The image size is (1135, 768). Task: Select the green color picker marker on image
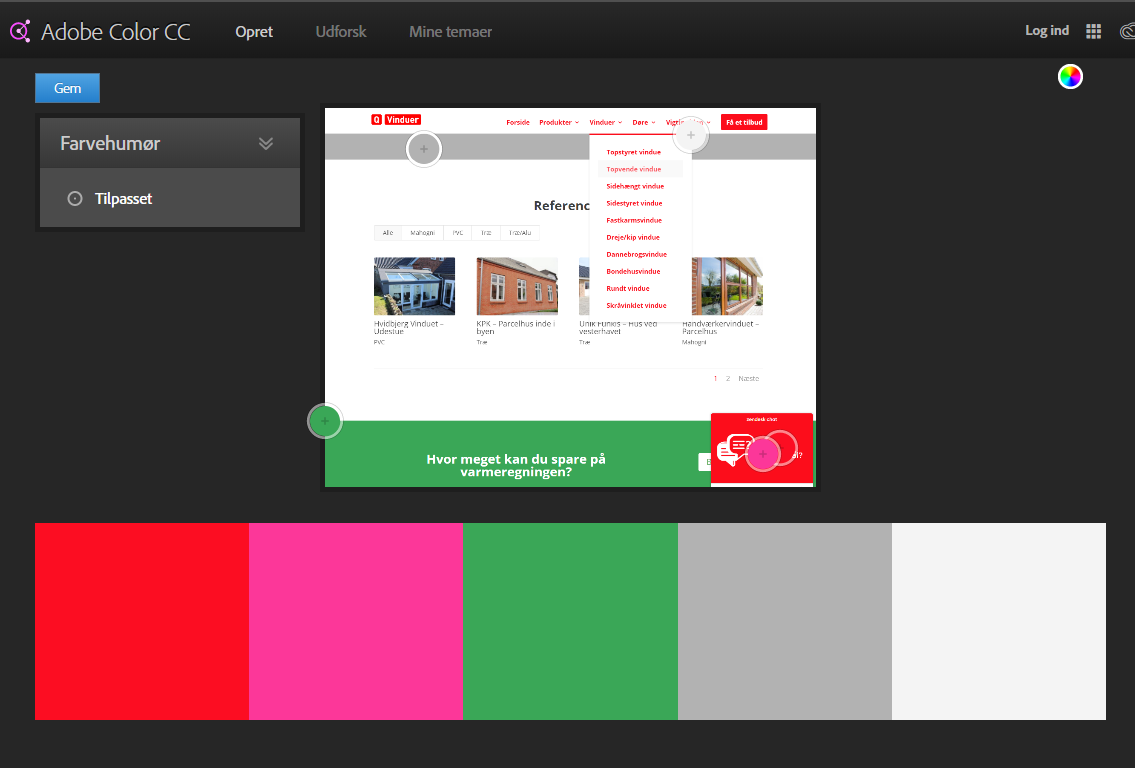pyautogui.click(x=325, y=422)
